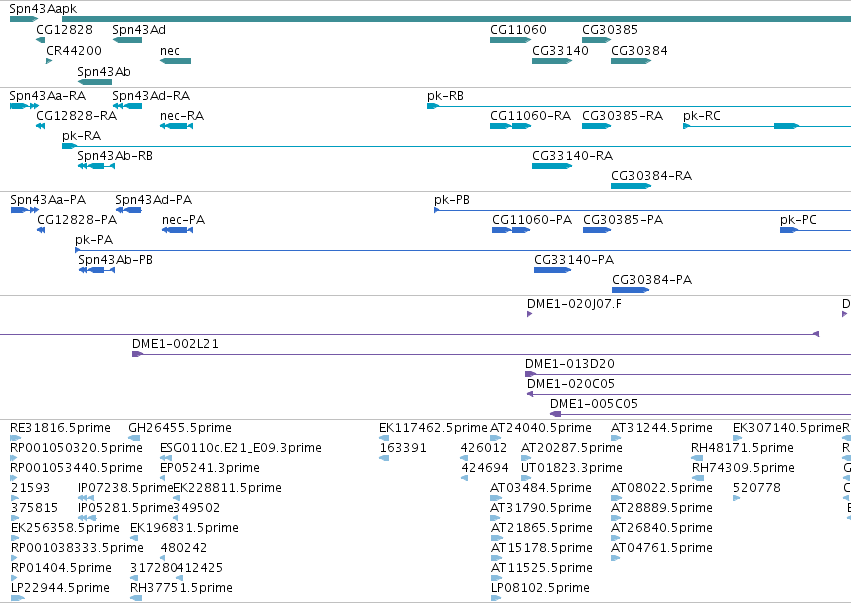Select the RH74309.5prime EST label
851x603 pixels.
744,469
